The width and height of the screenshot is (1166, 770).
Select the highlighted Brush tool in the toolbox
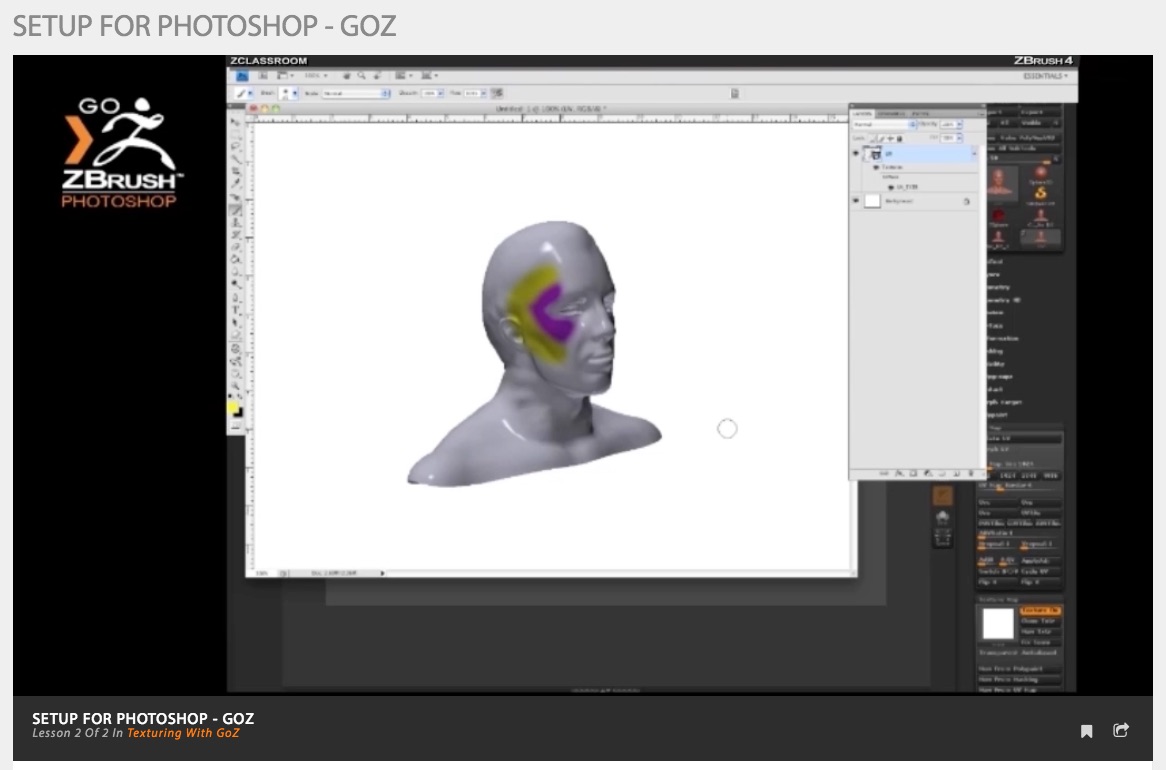point(236,211)
